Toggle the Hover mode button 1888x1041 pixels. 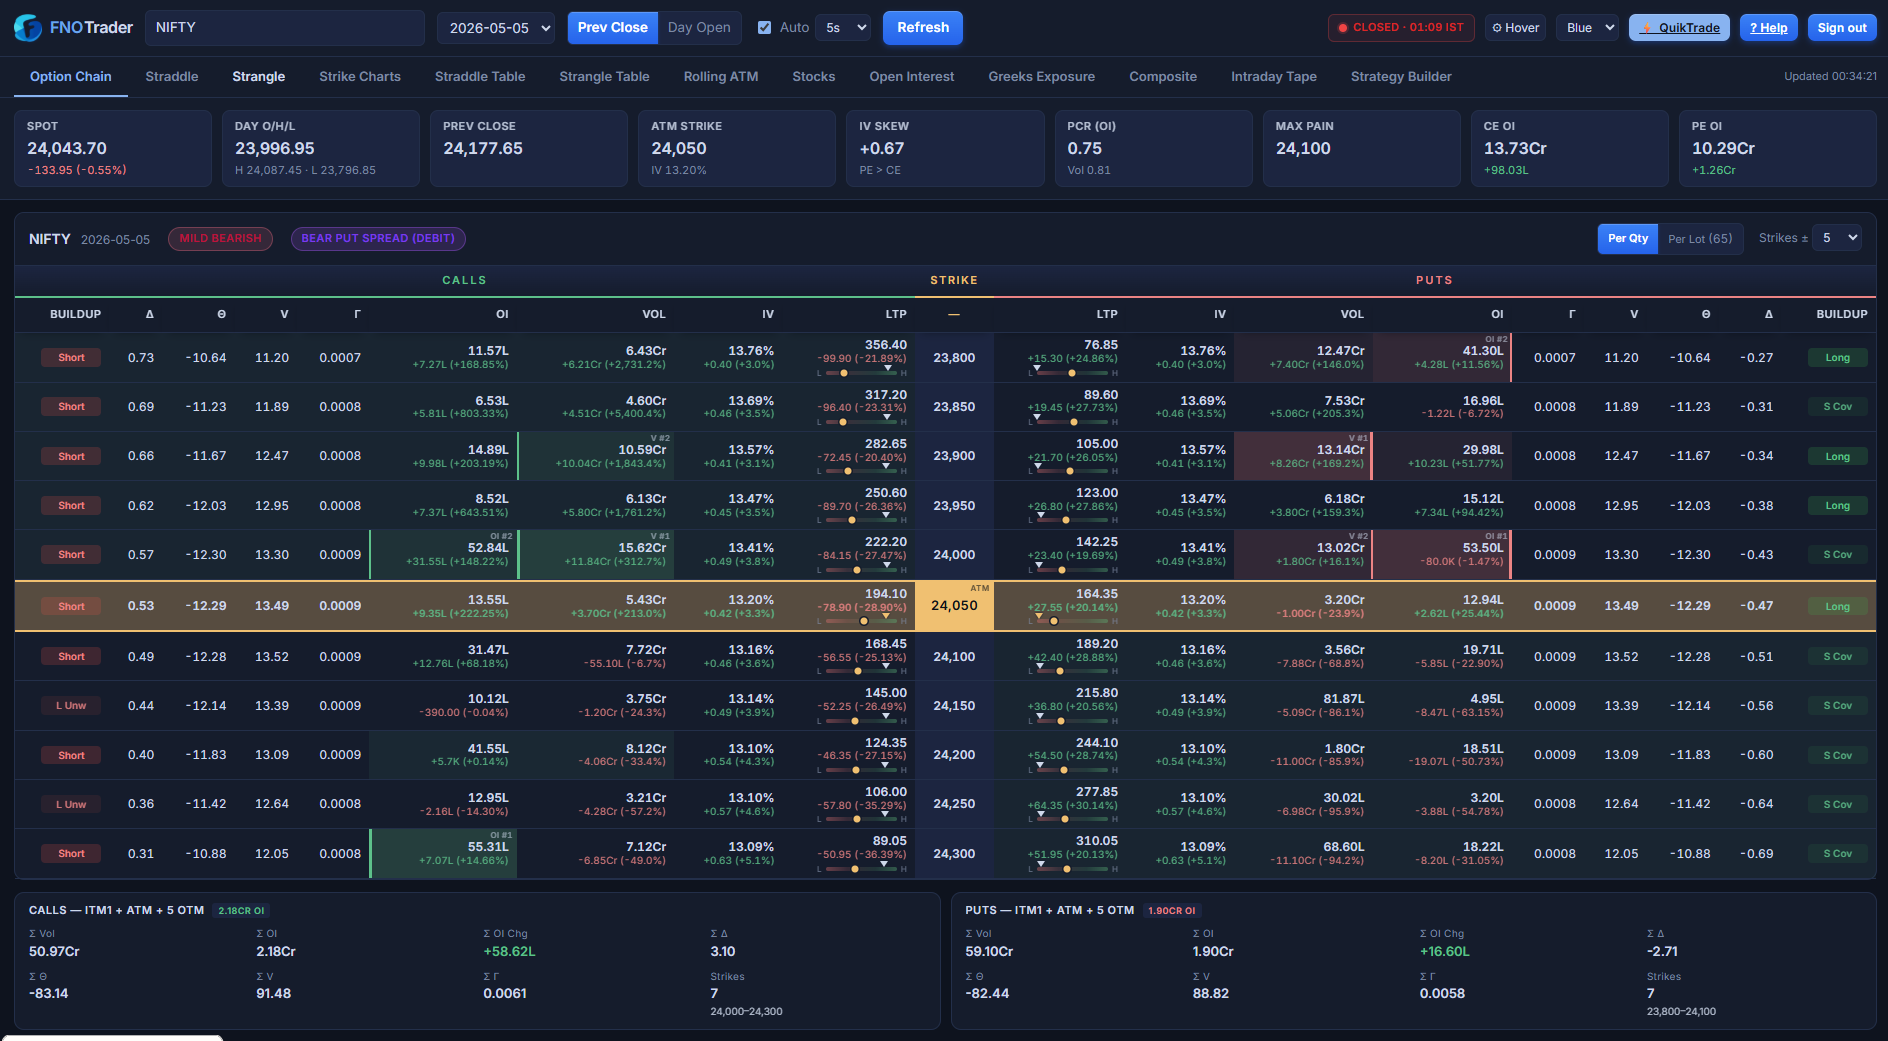pyautogui.click(x=1516, y=28)
